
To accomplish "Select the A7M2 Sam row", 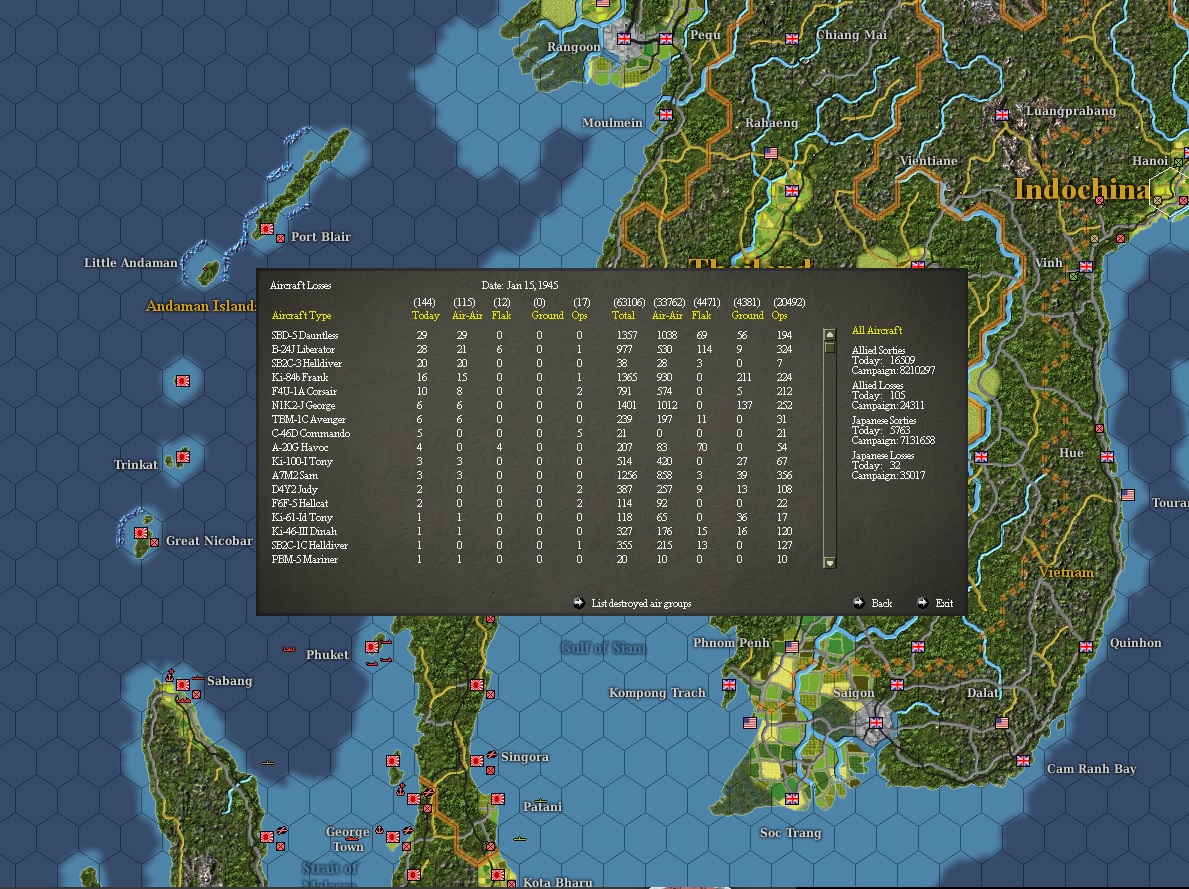I will [532, 476].
